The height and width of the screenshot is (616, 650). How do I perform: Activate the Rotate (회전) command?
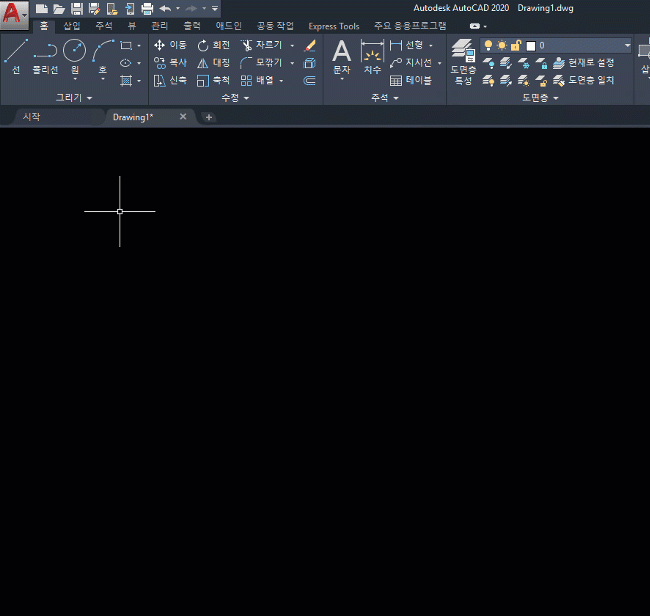(x=213, y=45)
